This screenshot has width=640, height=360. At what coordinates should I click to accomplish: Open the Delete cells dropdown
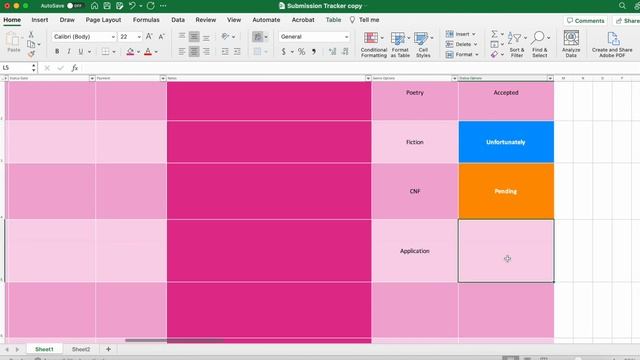click(462, 44)
